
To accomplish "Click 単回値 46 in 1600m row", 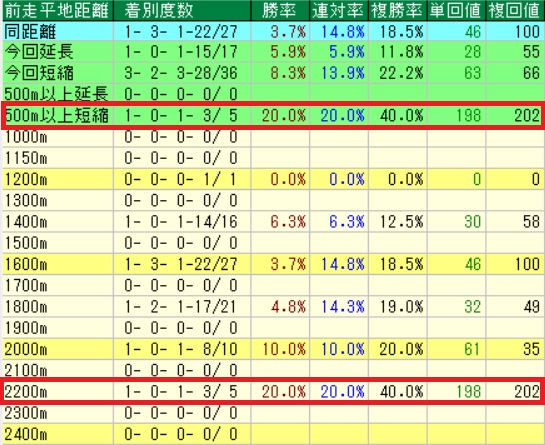I will (472, 264).
